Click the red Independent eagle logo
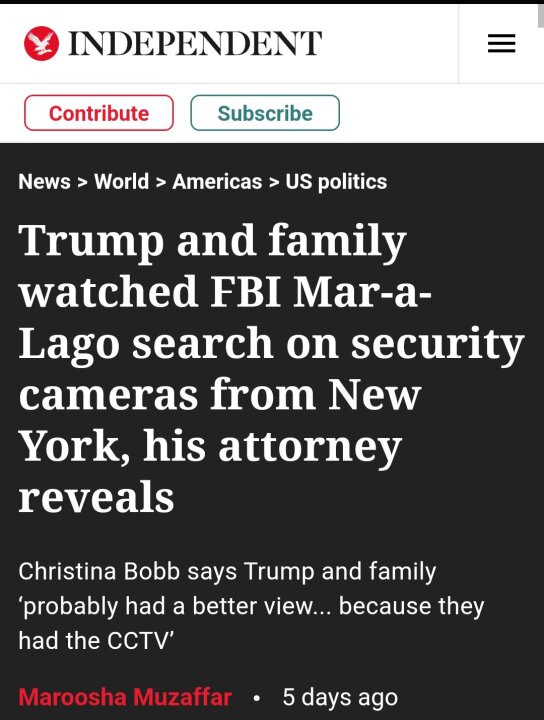 click(41, 44)
